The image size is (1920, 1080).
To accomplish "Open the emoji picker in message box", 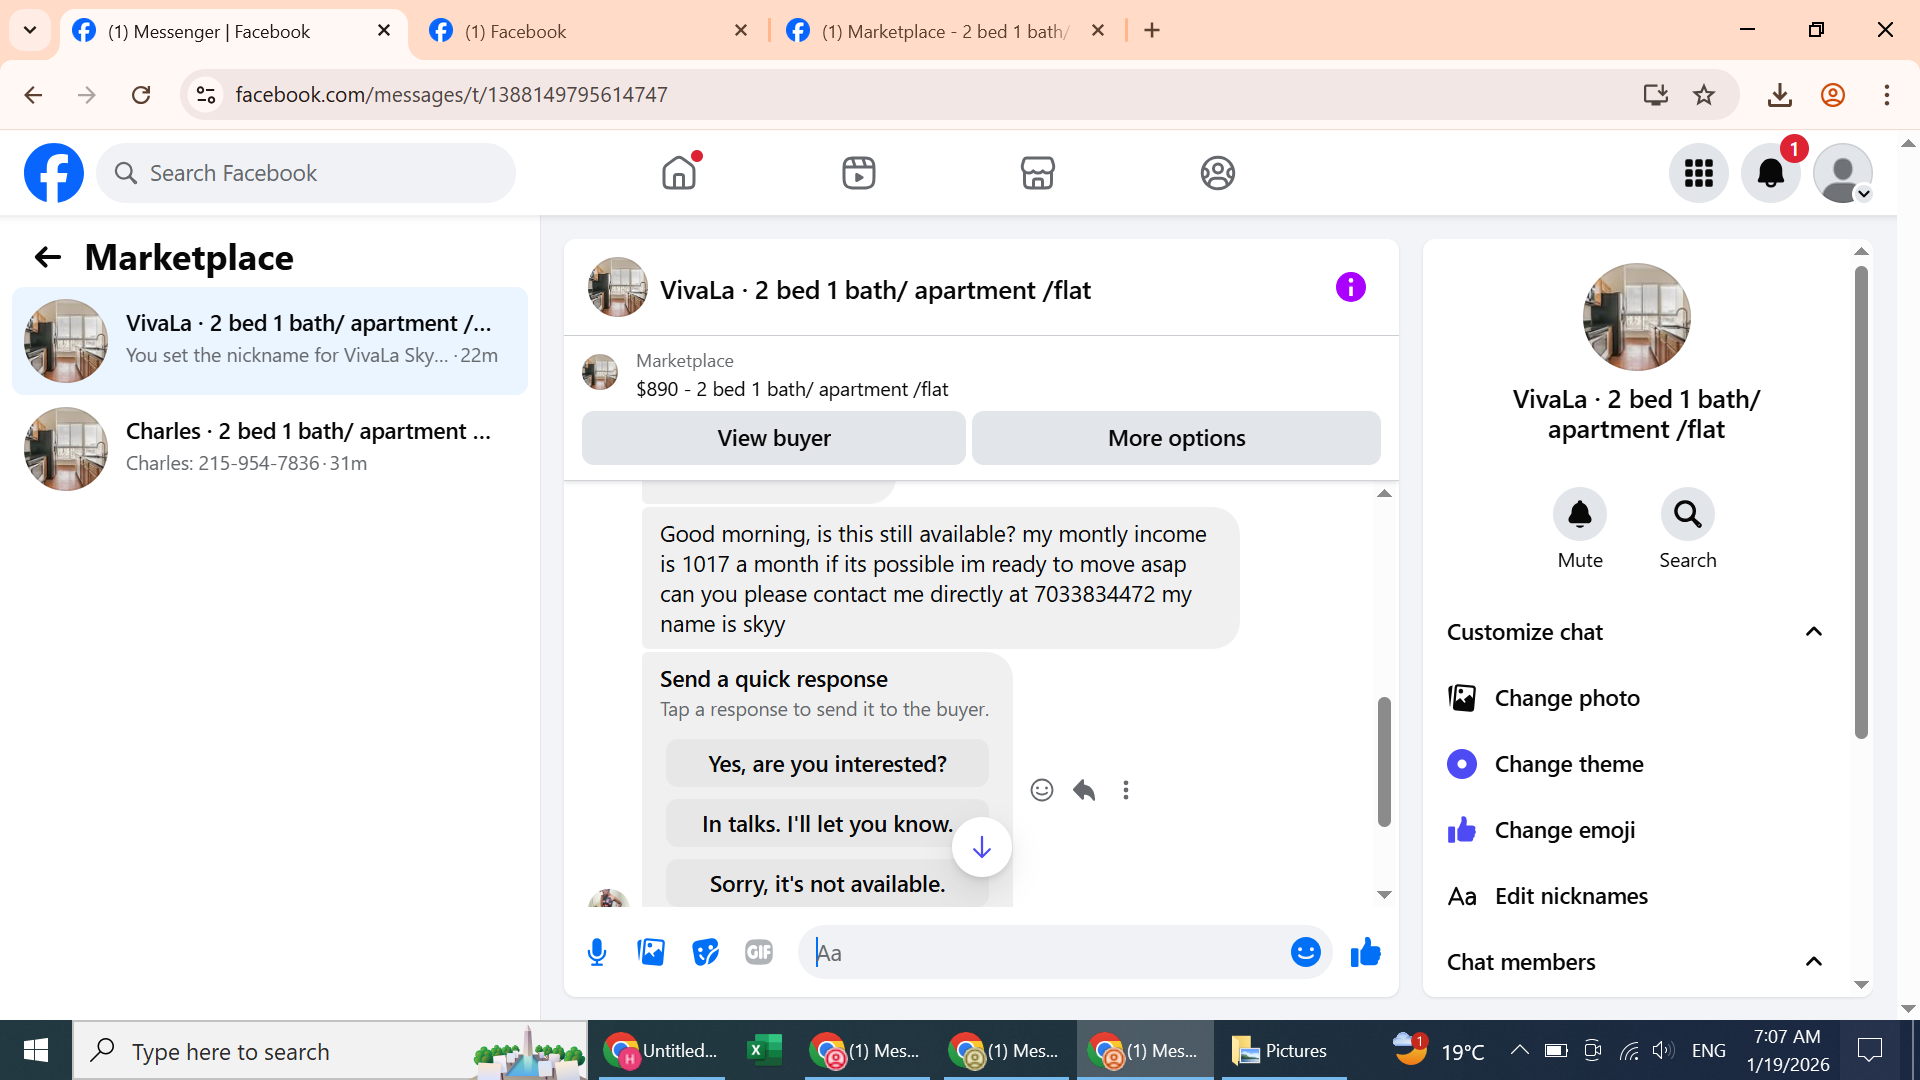I will point(1305,952).
